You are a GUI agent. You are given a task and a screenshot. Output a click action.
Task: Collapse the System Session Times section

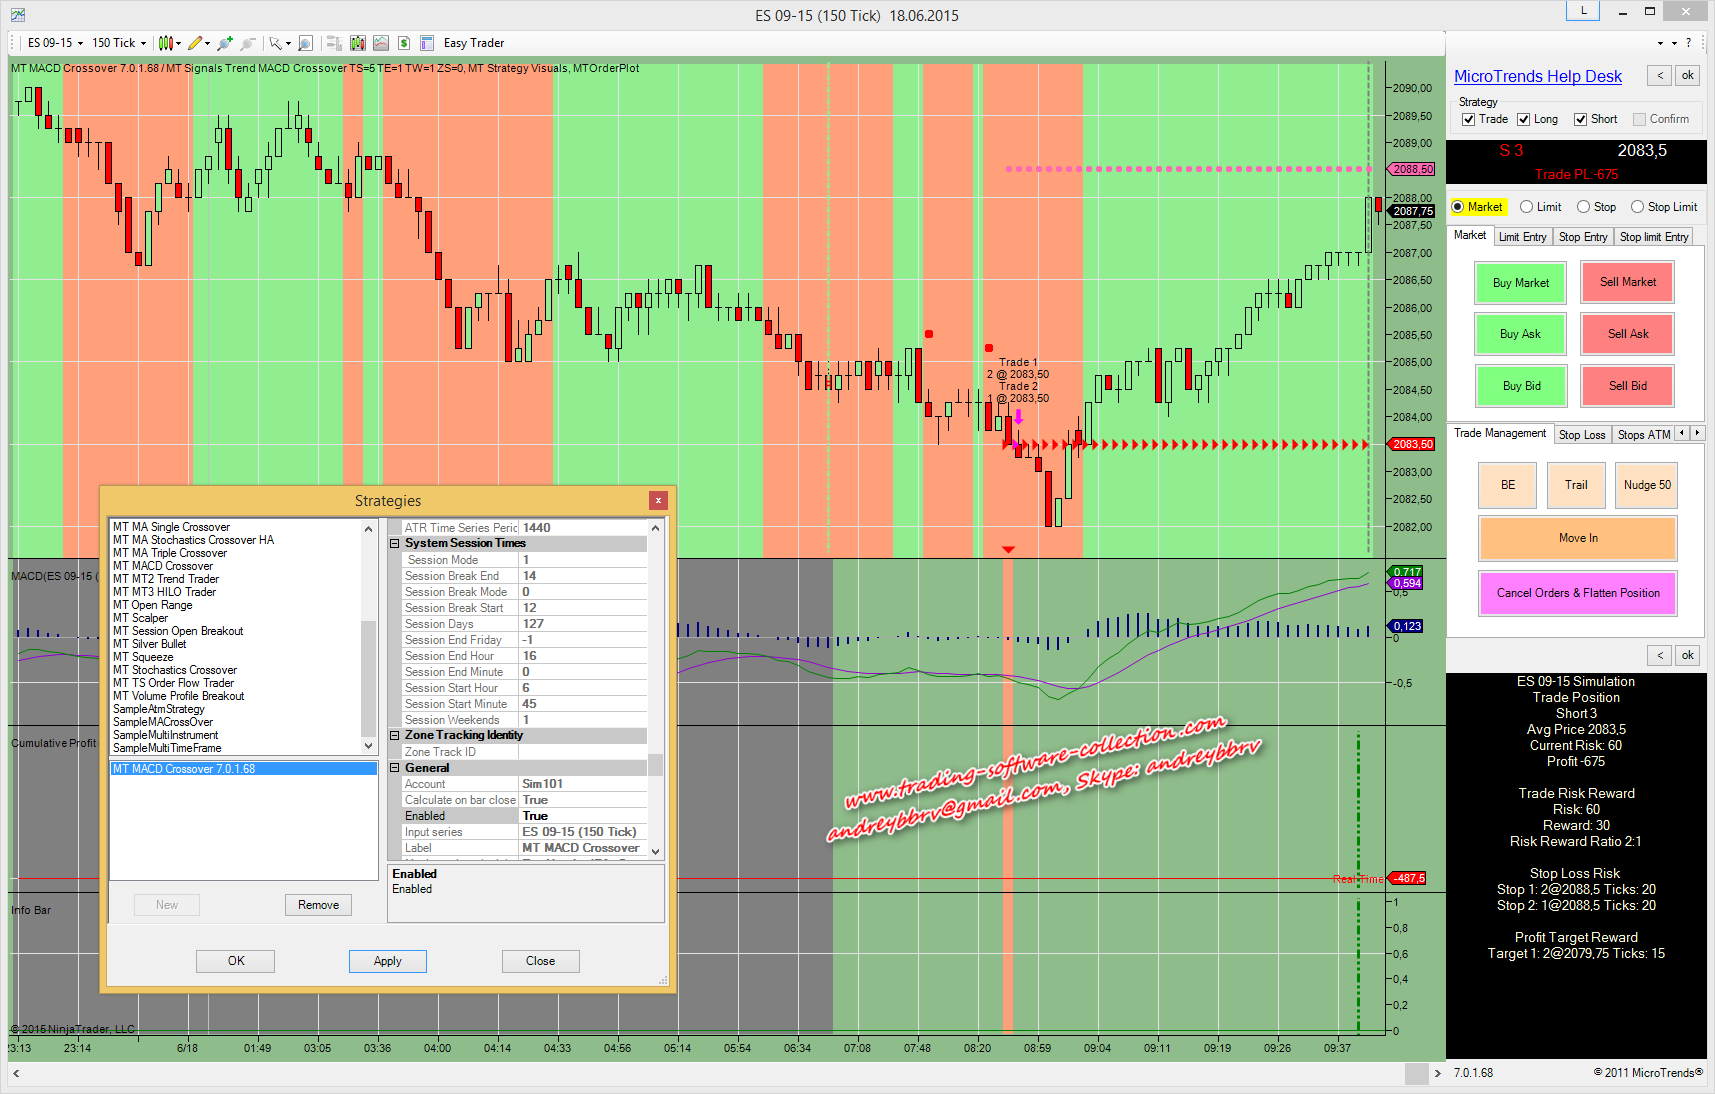click(x=395, y=544)
